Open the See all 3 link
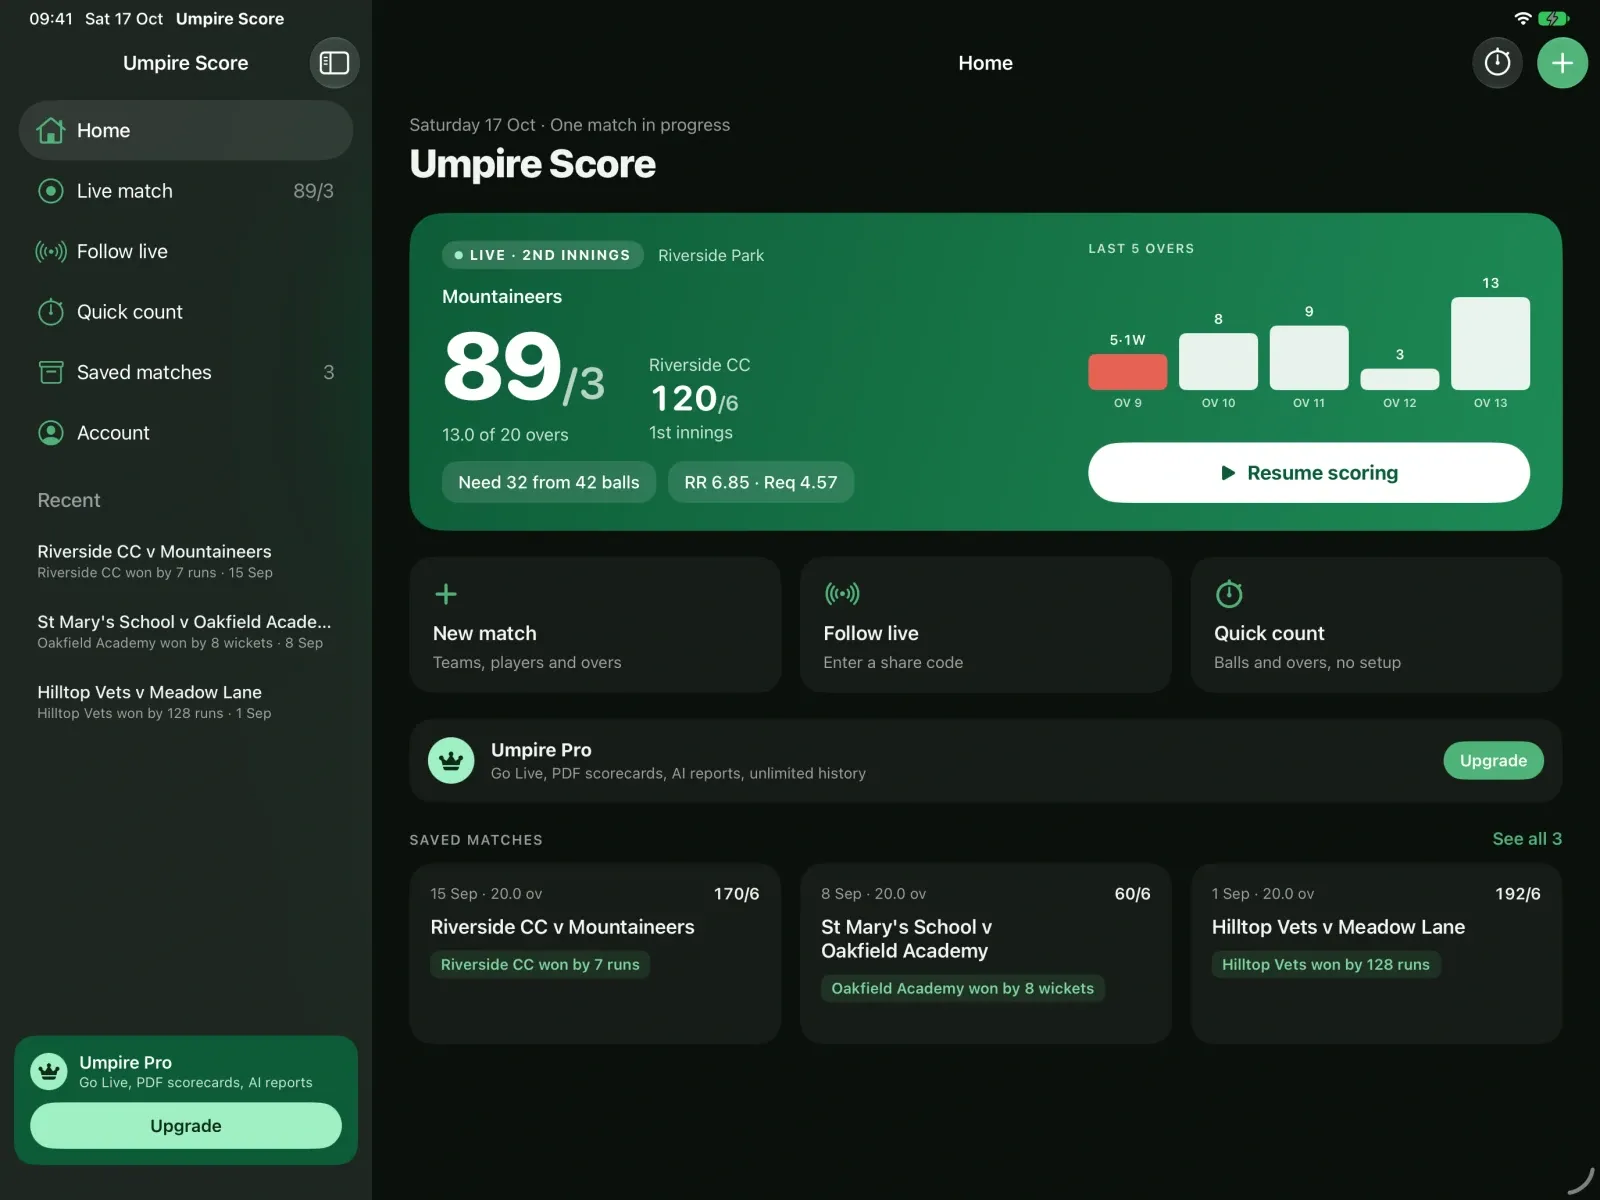Viewport: 1600px width, 1200px height. [x=1527, y=839]
